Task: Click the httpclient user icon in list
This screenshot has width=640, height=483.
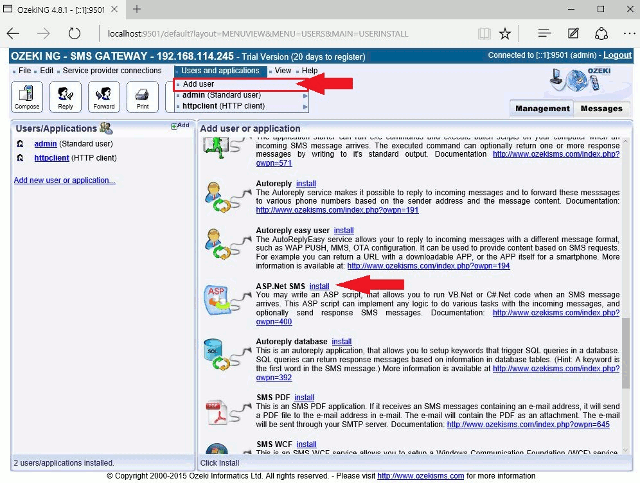Action: (x=20, y=158)
